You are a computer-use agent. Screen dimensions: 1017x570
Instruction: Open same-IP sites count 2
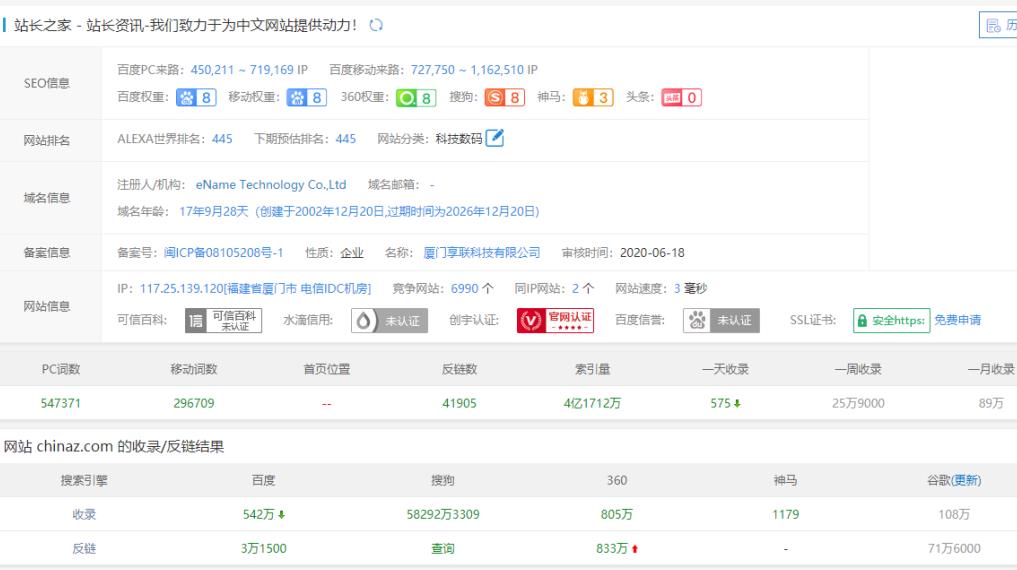tap(575, 289)
